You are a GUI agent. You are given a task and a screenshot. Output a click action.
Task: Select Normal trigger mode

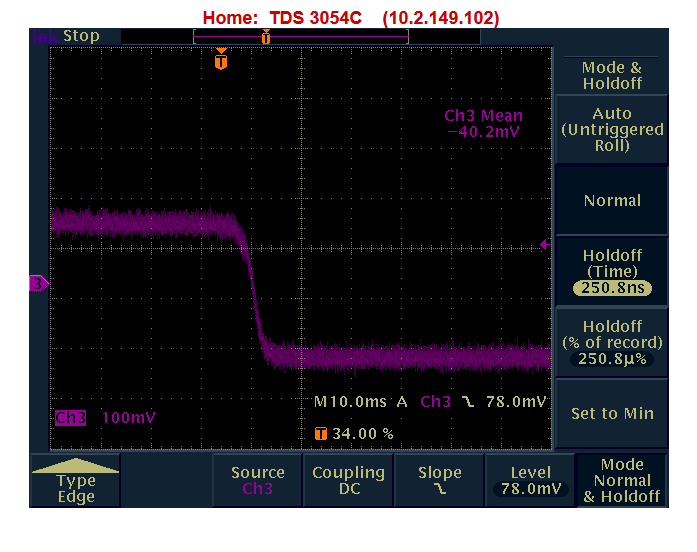click(x=612, y=200)
